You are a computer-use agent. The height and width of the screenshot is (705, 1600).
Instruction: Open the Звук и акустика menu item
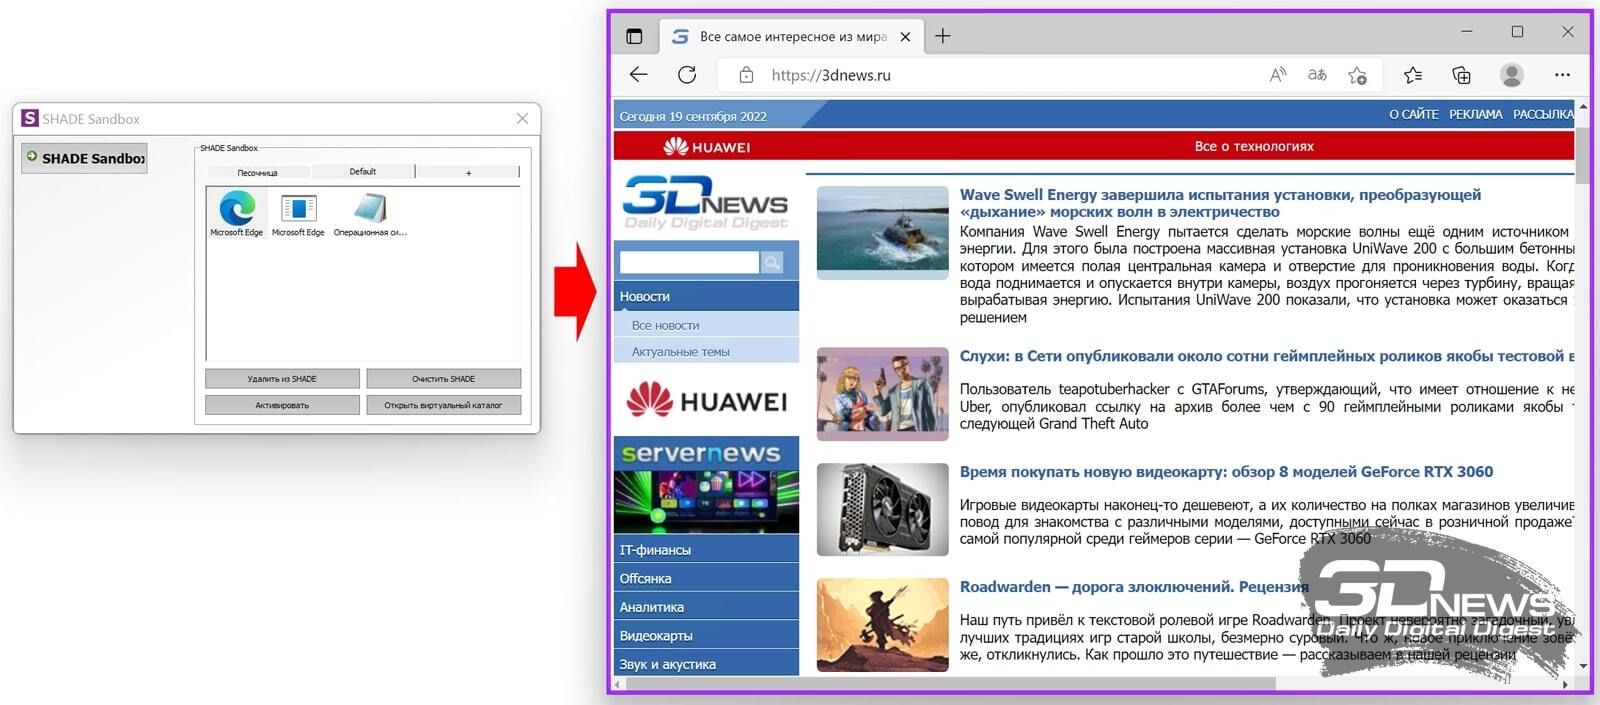pos(706,664)
